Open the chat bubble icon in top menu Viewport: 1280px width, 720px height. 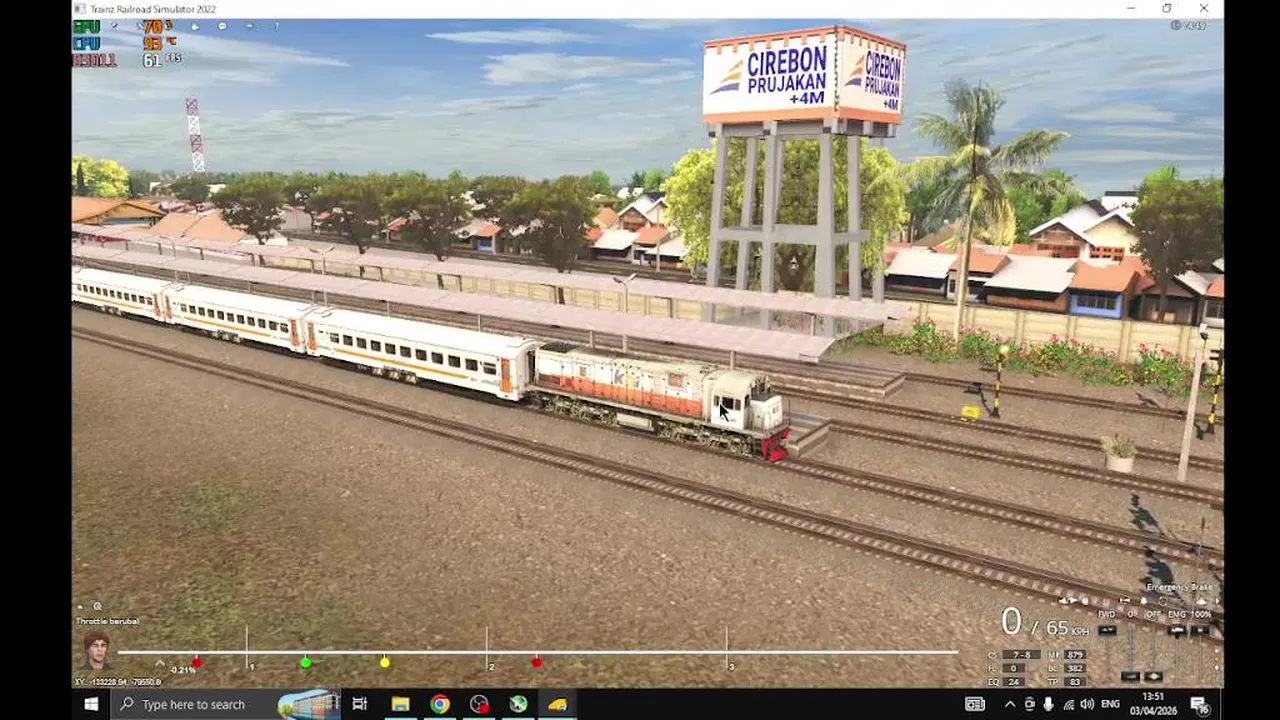222,26
